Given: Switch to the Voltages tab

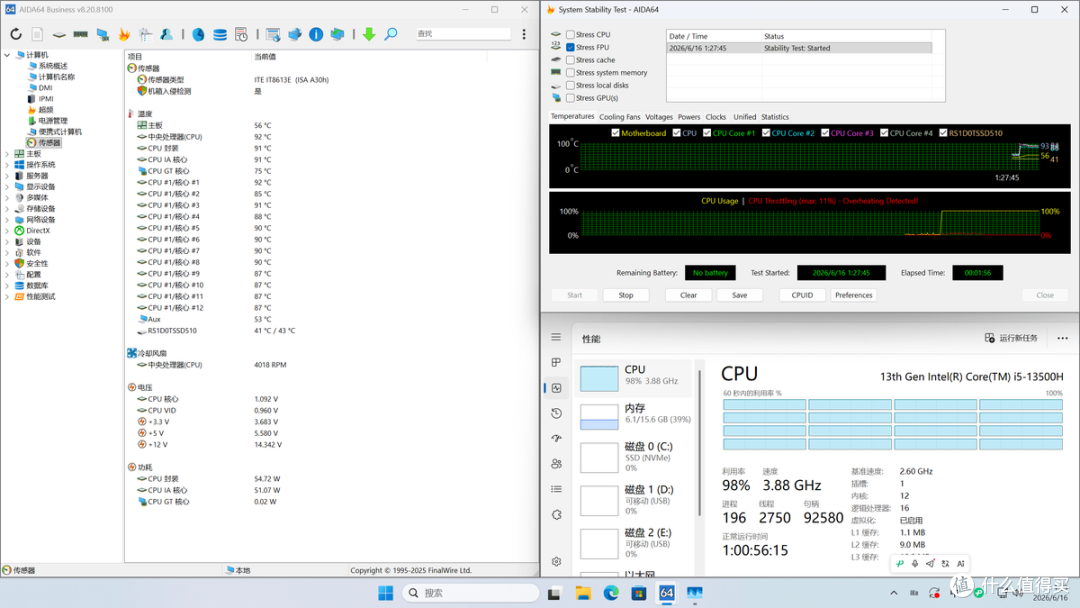Looking at the screenshot, I should [x=658, y=117].
